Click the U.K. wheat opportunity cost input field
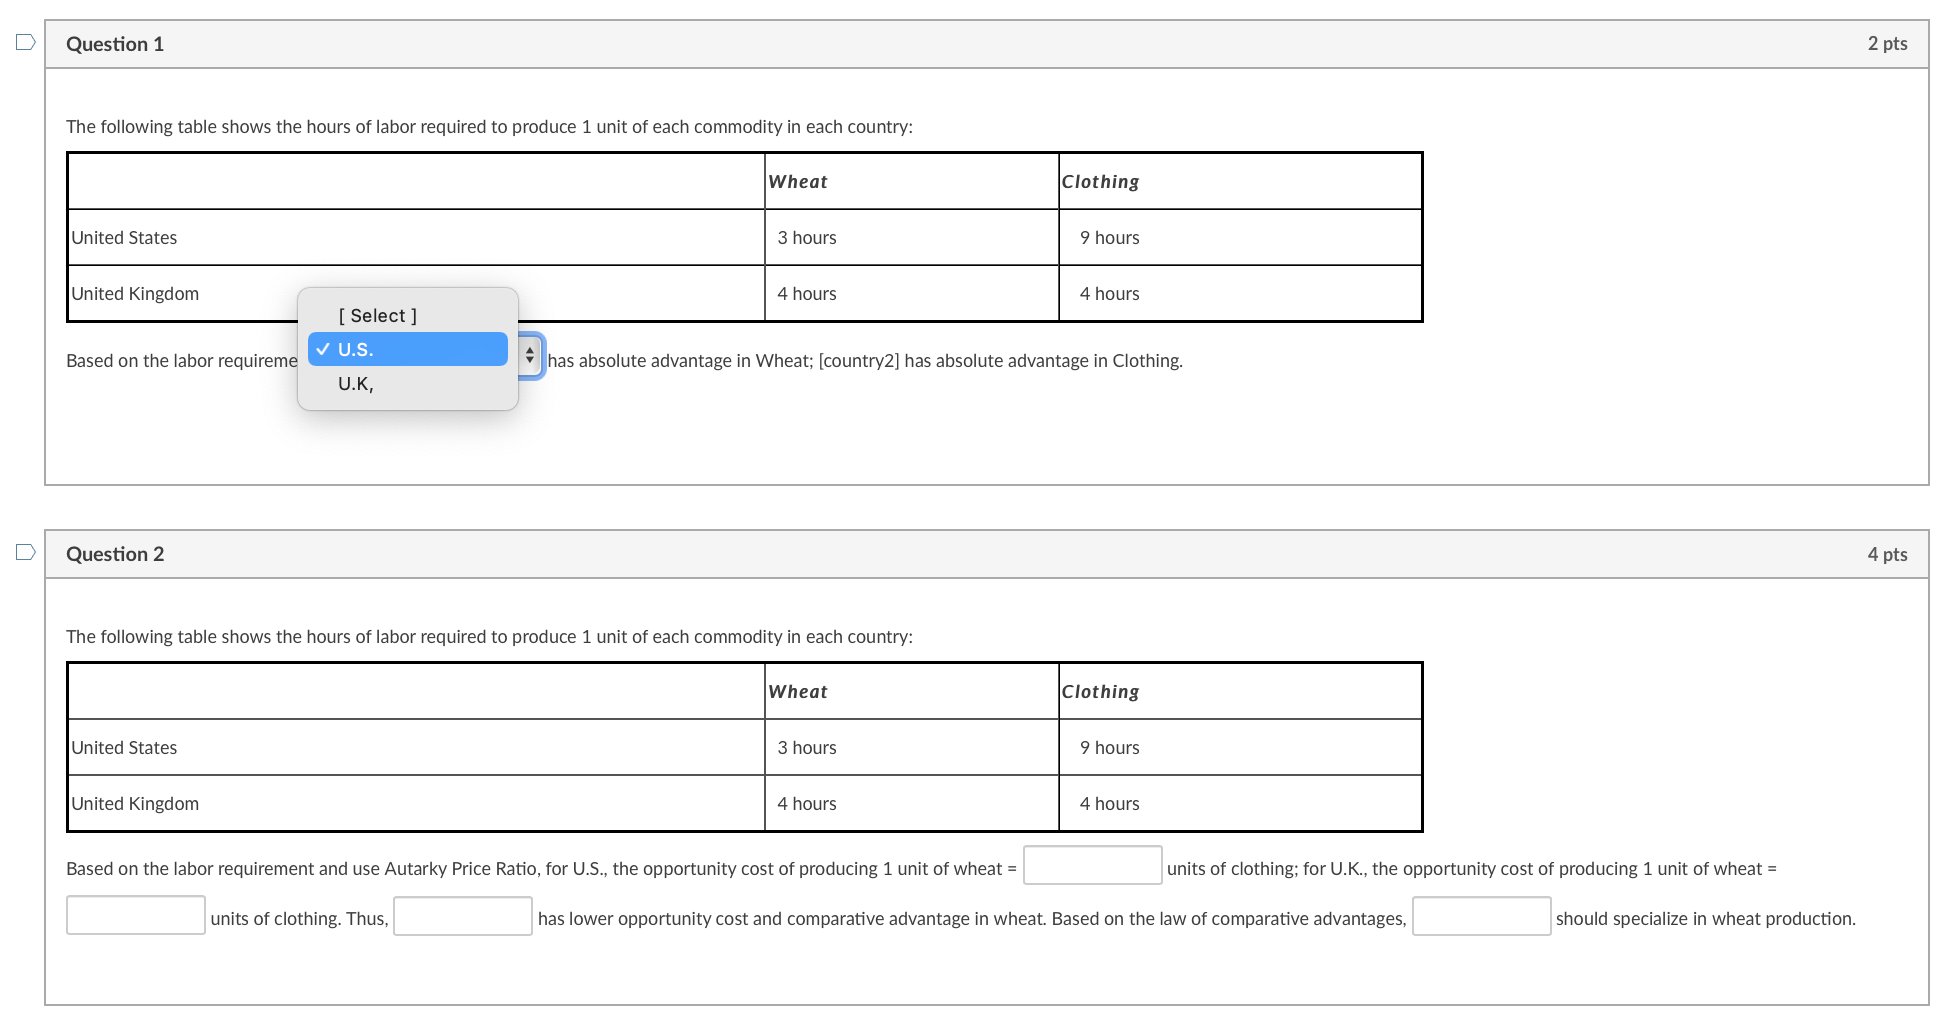The height and width of the screenshot is (1020, 1952). tap(136, 916)
